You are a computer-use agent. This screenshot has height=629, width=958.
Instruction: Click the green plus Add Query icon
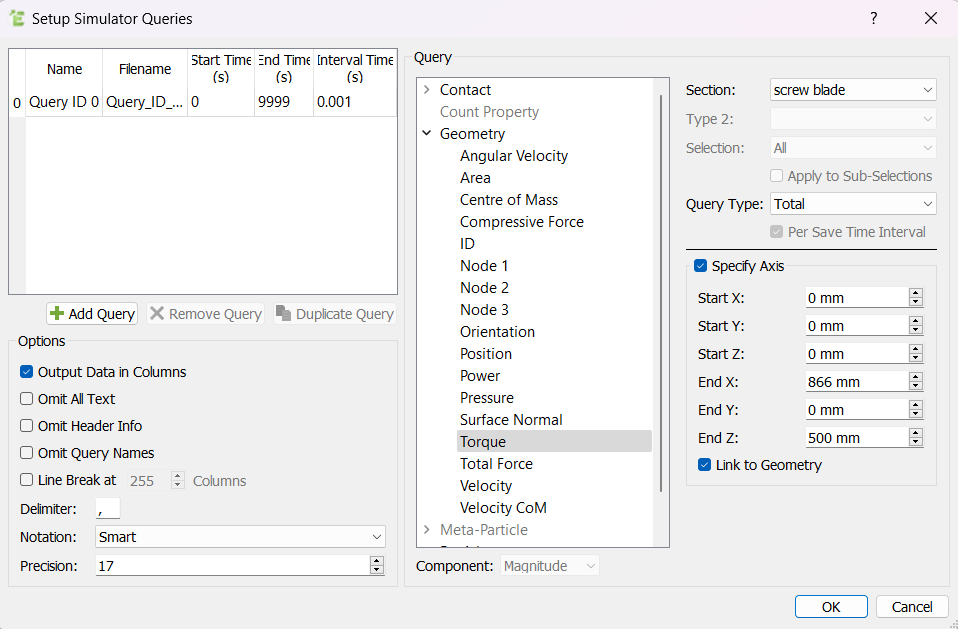[57, 314]
